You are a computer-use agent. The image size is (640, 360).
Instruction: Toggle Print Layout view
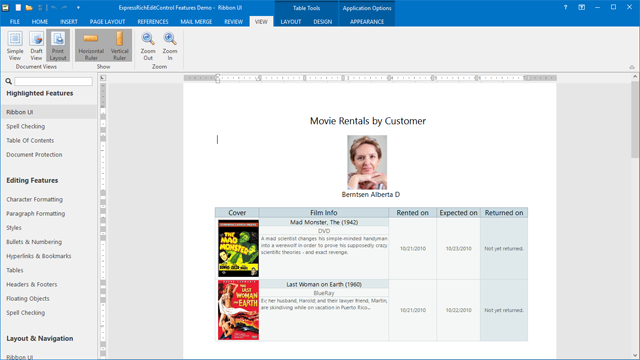[58, 46]
